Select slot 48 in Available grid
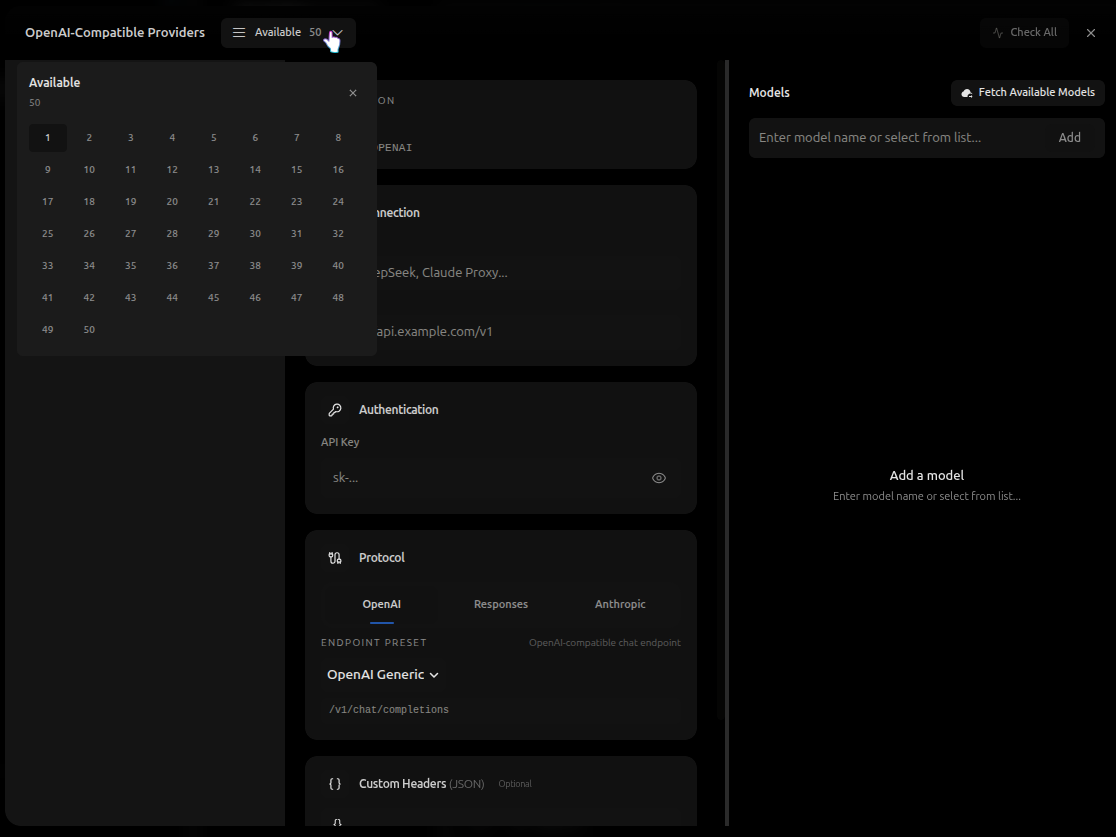The image size is (1116, 837). pos(338,298)
